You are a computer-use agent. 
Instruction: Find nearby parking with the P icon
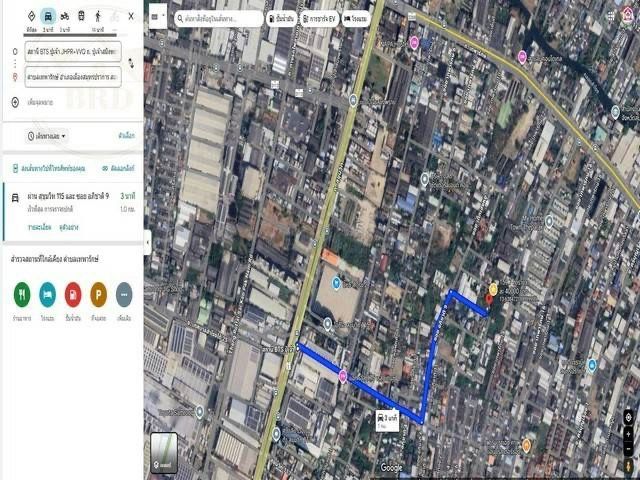(98, 294)
